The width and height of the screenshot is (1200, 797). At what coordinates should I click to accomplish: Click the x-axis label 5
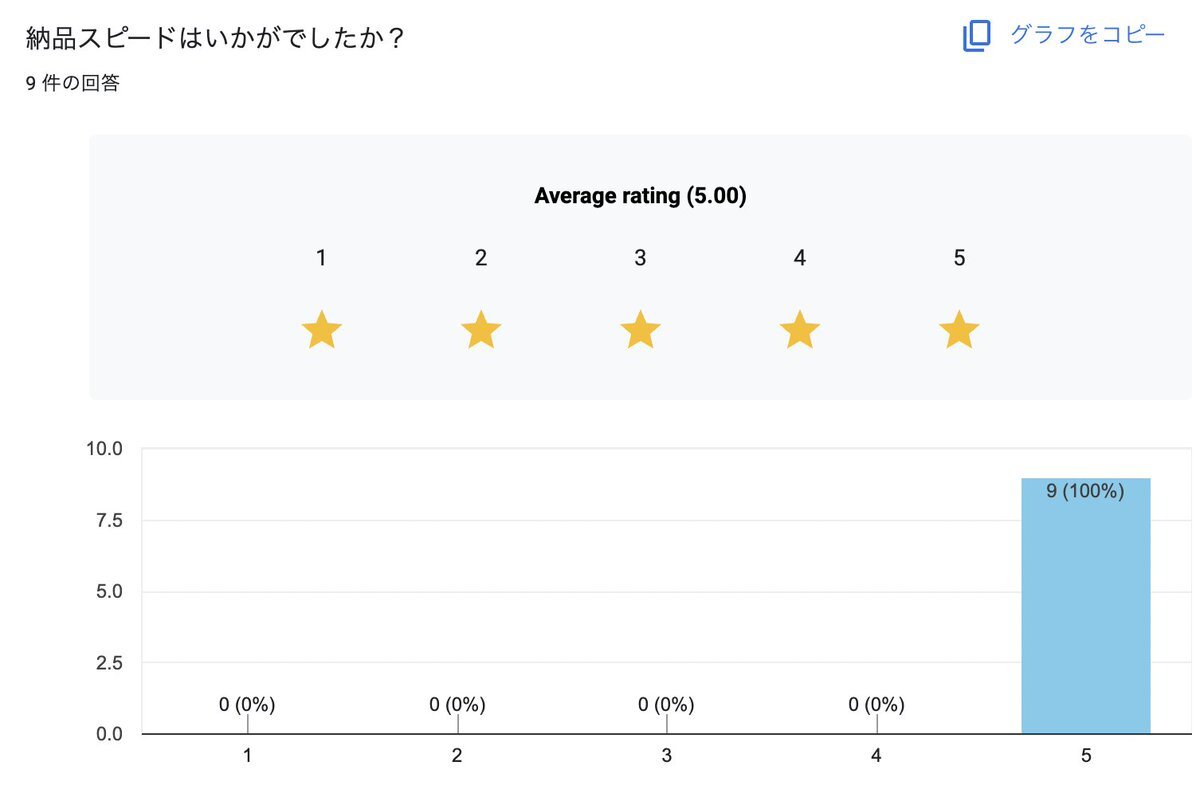click(1085, 756)
